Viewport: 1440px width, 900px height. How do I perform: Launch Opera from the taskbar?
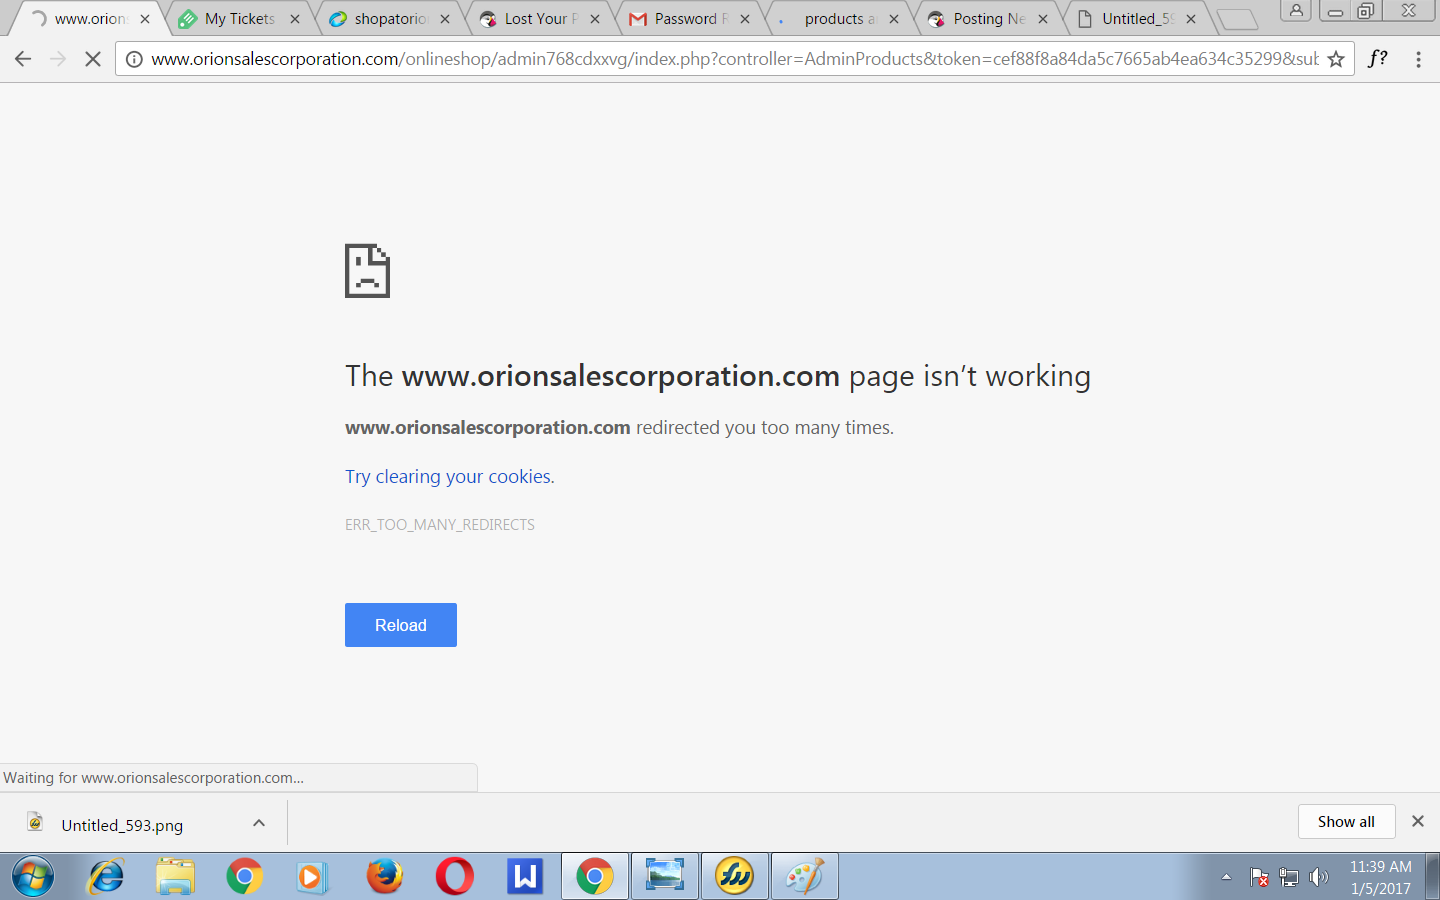pos(455,877)
